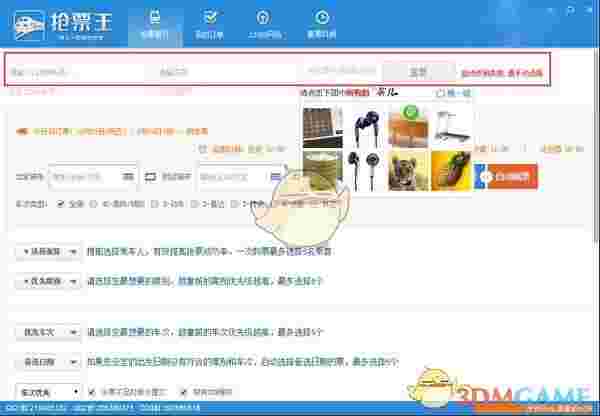
Task: Select the treadmill captcha image
Action: (451, 127)
